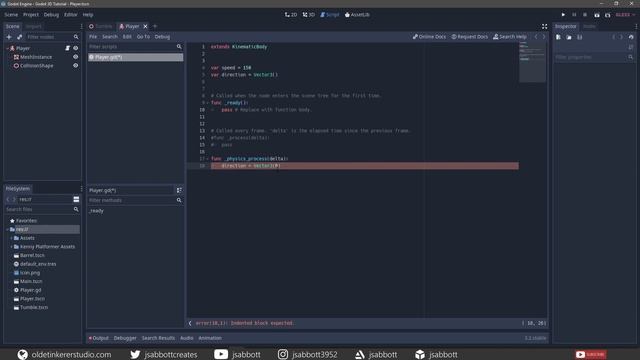Switch to the 2D workspace

point(291,15)
